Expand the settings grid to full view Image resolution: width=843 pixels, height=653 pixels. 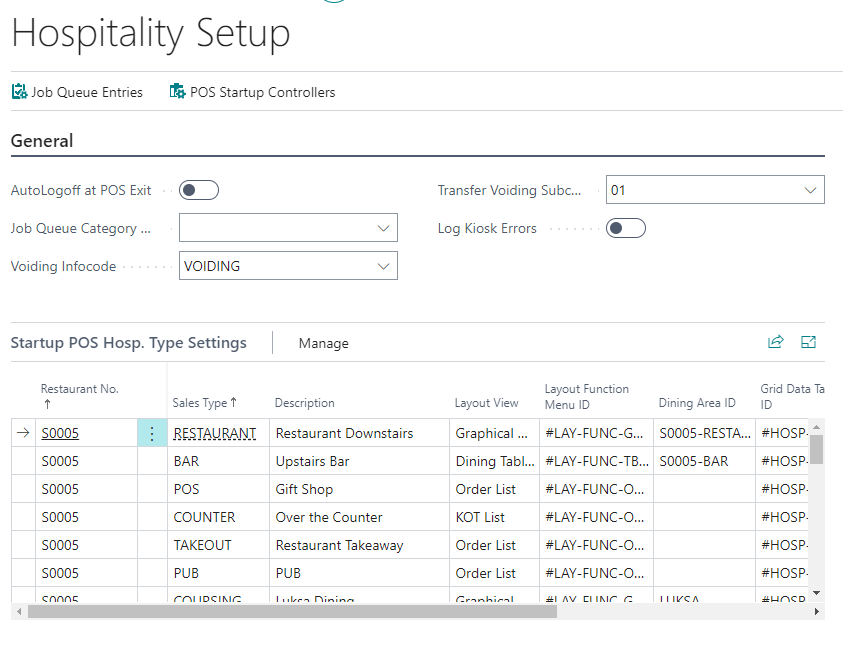pyautogui.click(x=809, y=342)
